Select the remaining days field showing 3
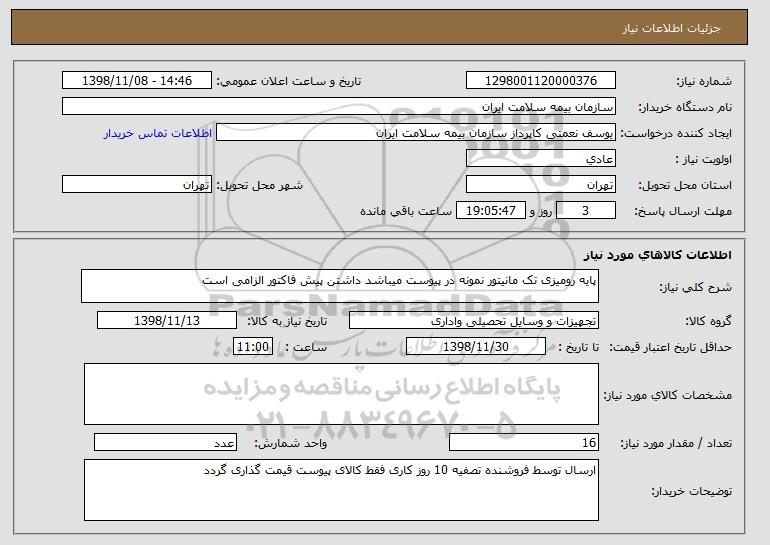 586,211
